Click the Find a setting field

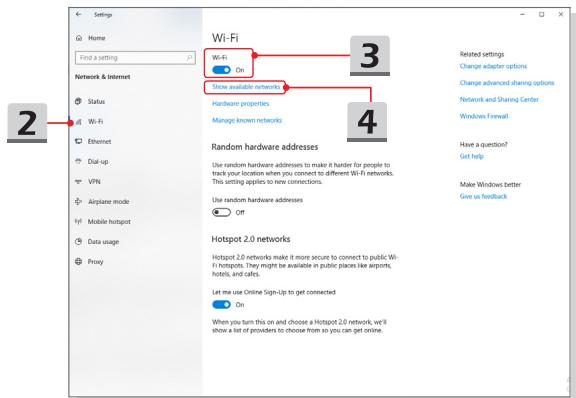135,58
